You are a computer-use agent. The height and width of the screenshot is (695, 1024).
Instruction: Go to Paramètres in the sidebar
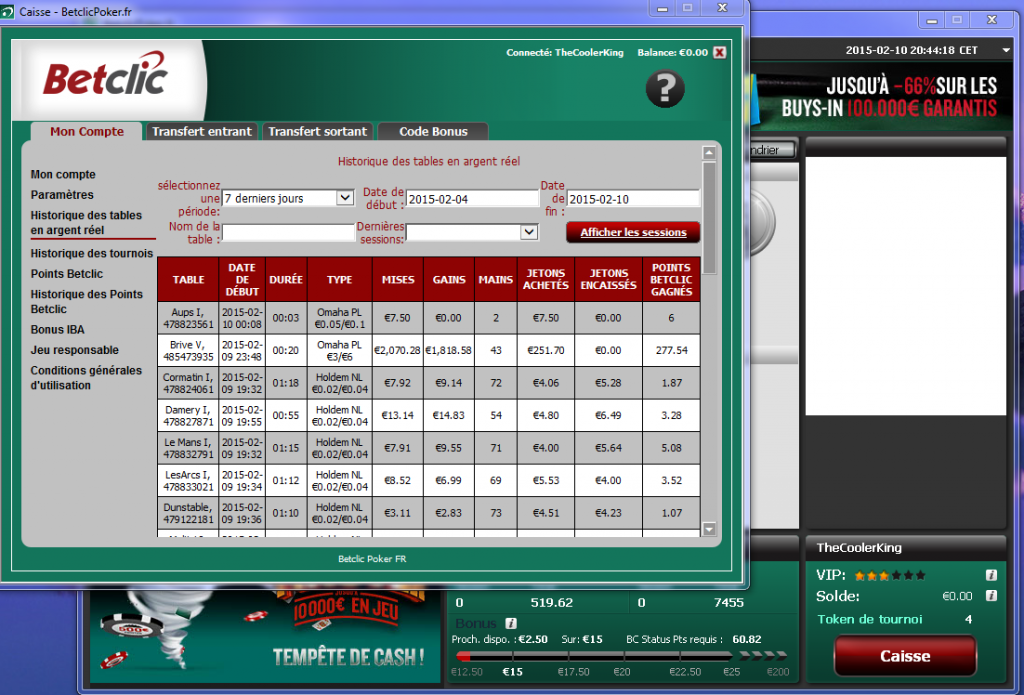pos(62,195)
